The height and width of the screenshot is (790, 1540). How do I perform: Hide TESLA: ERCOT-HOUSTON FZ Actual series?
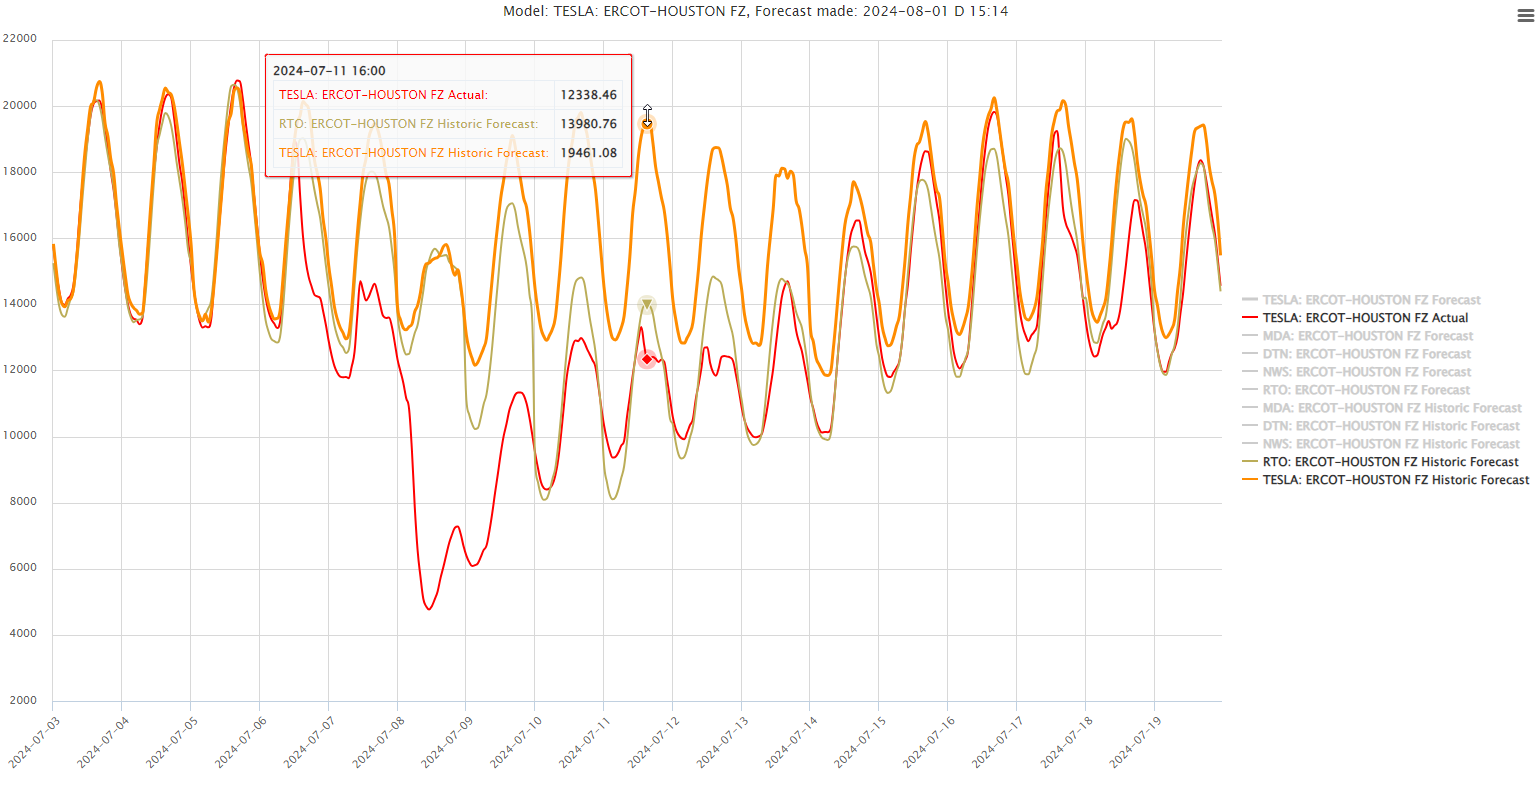1355,318
